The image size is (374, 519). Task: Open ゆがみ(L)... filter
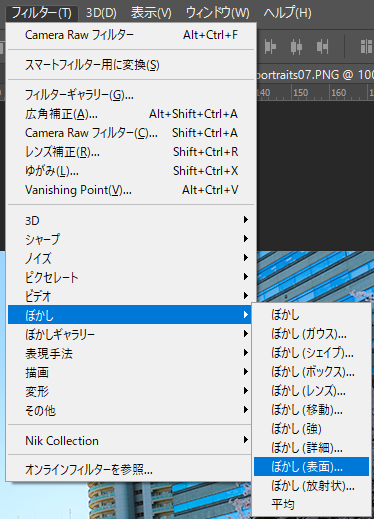pos(131,171)
